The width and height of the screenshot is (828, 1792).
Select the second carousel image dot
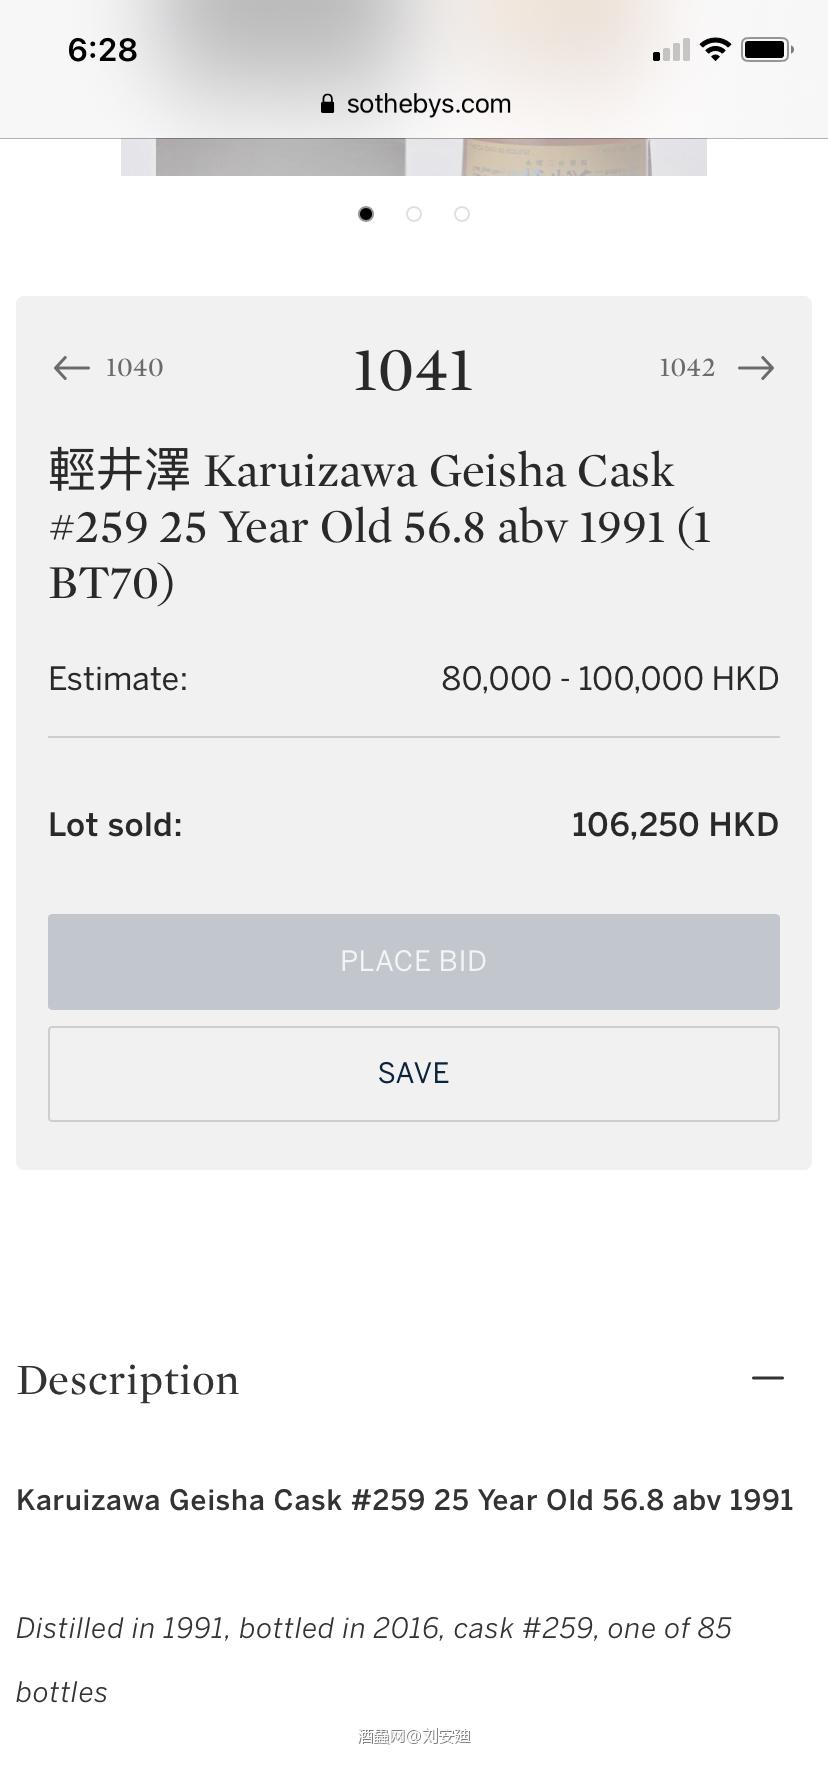pos(414,214)
